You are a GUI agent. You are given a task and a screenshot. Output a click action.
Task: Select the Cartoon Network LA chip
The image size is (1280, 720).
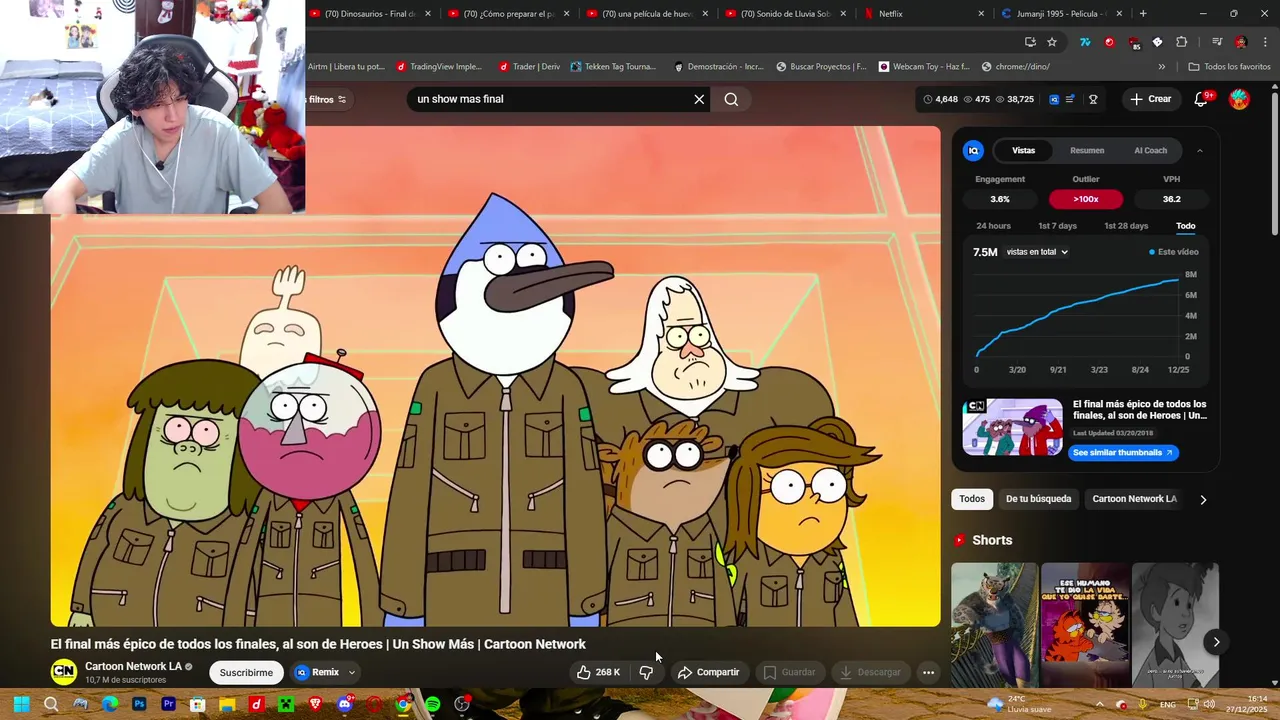[1134, 499]
